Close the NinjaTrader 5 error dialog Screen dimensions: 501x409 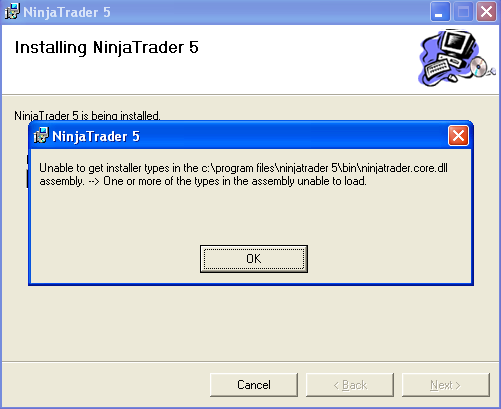458,136
